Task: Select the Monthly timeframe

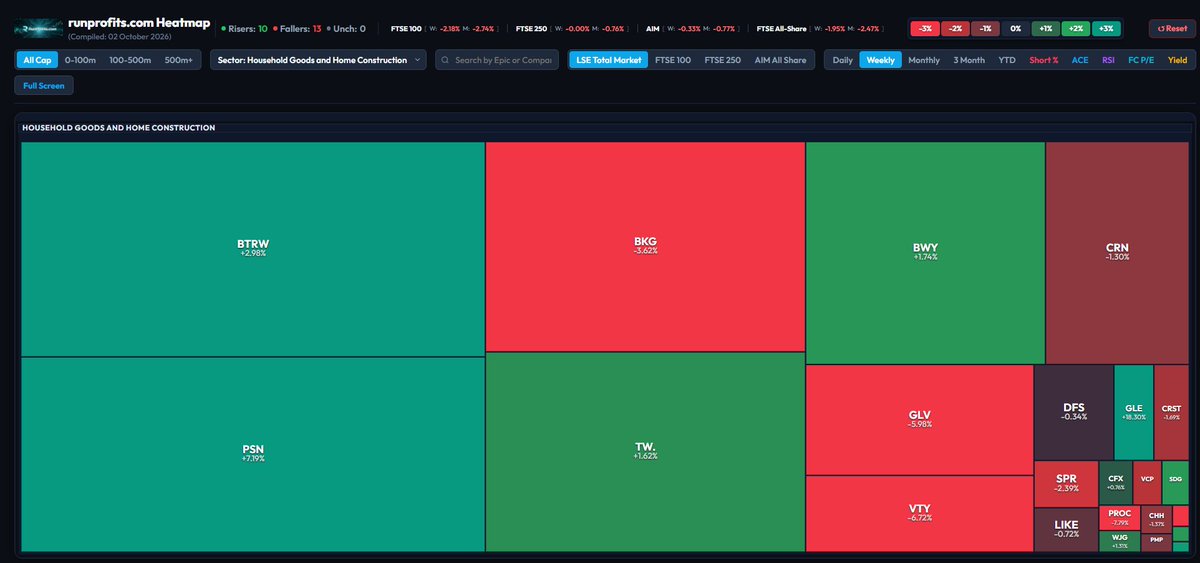Action: point(924,60)
